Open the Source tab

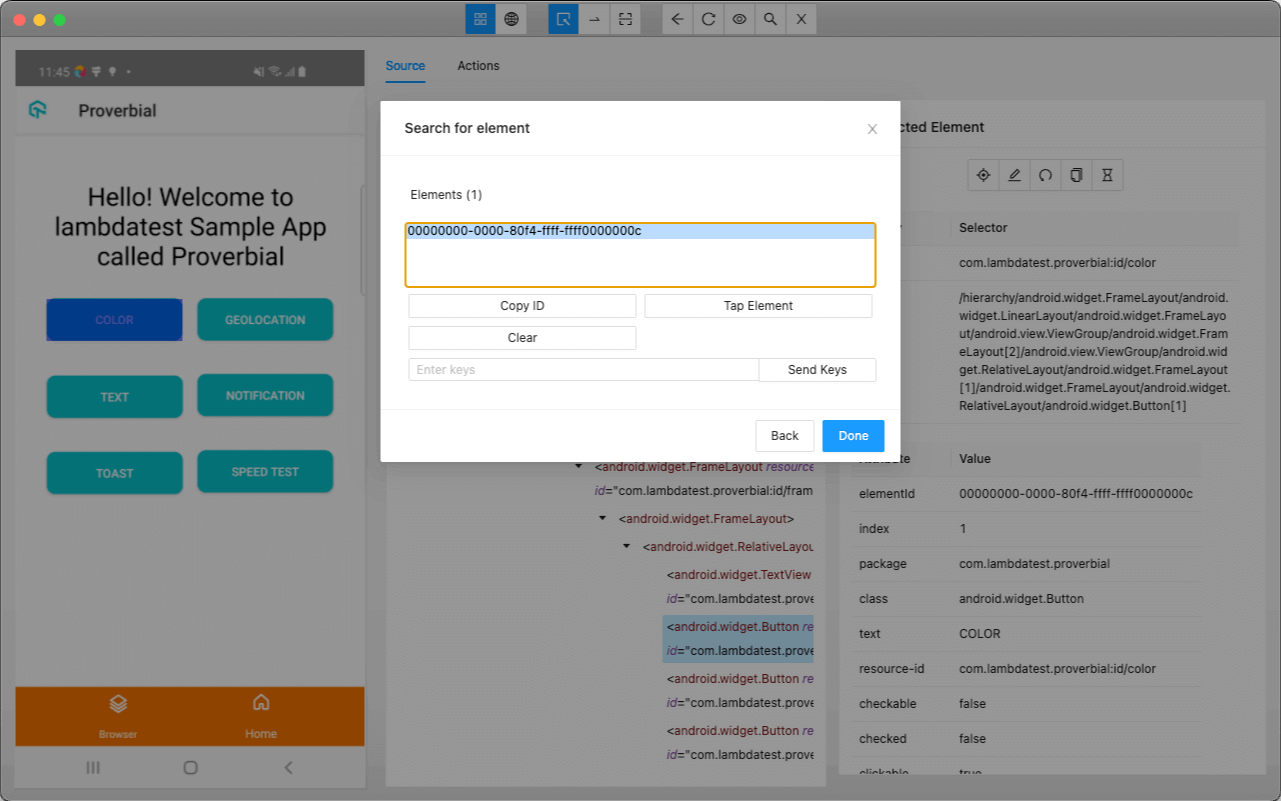coord(405,66)
